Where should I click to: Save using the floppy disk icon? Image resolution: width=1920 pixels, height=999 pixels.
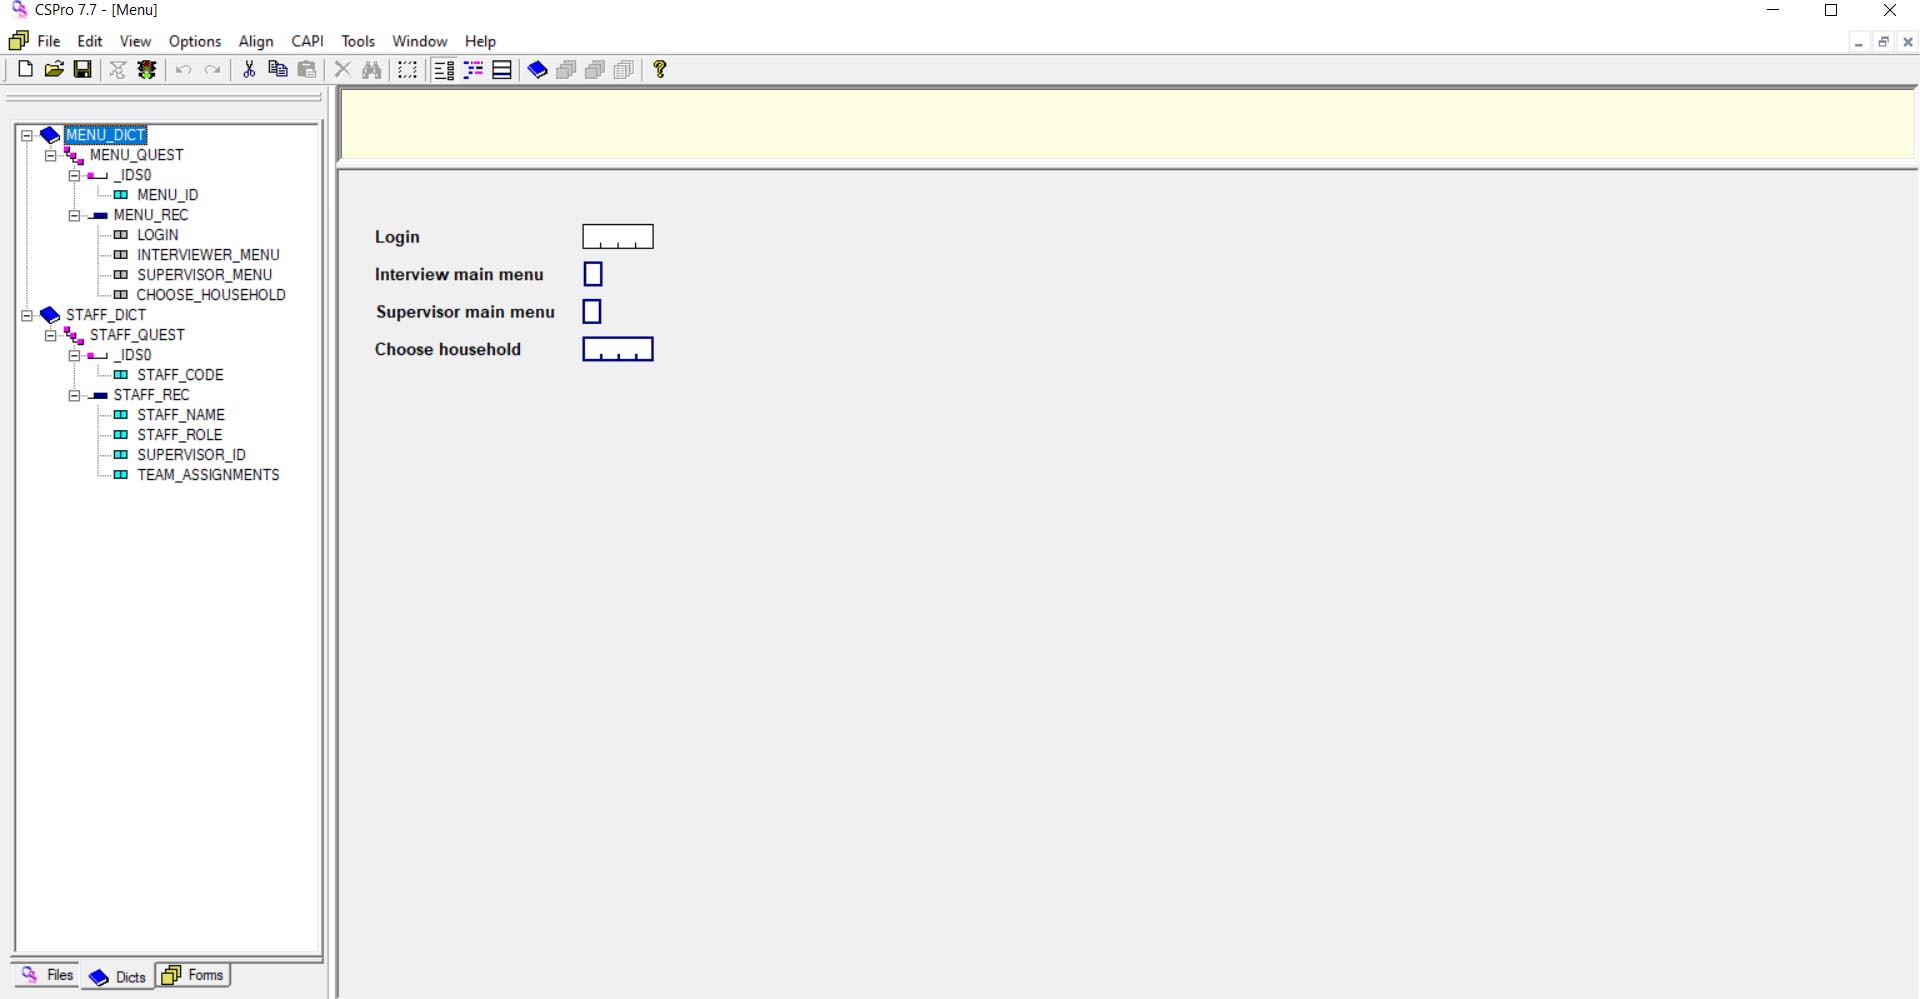click(x=83, y=69)
